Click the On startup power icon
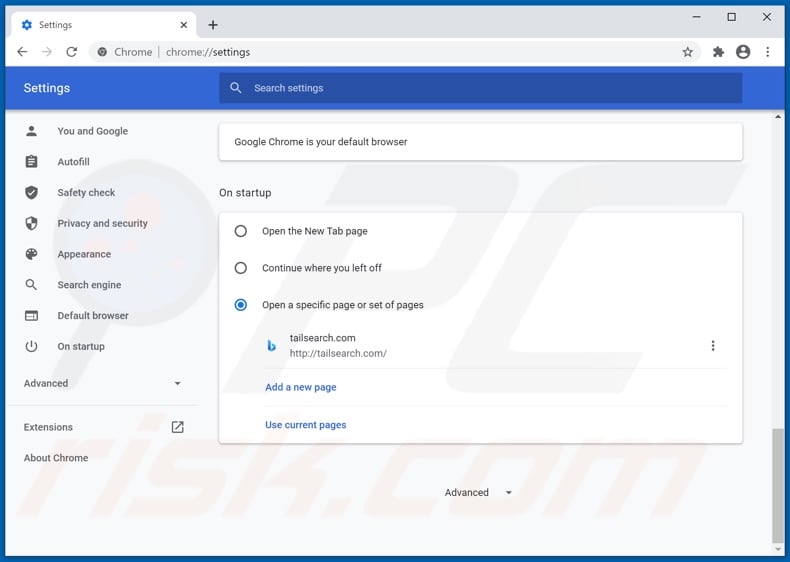The image size is (790, 562). pyautogui.click(x=31, y=346)
